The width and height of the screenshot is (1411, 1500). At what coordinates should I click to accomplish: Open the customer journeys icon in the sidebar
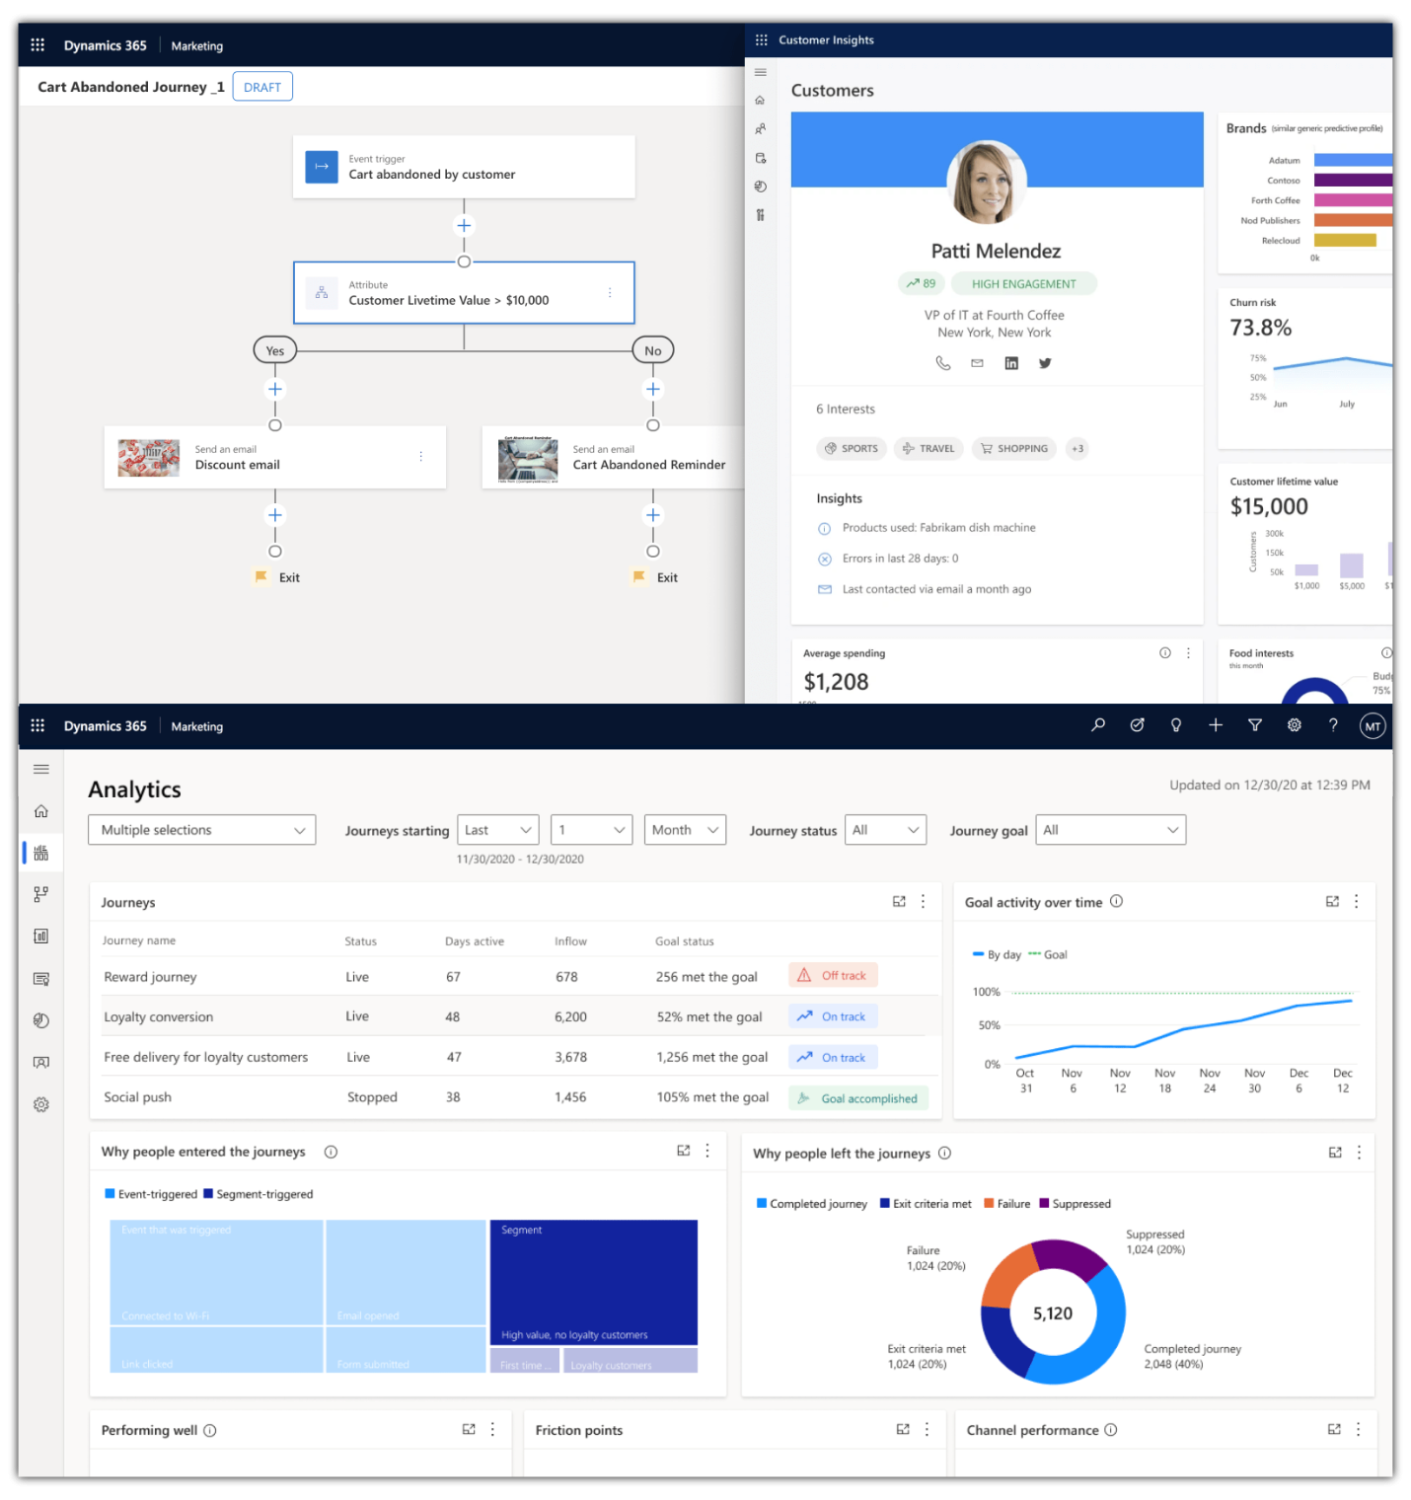pos(40,894)
